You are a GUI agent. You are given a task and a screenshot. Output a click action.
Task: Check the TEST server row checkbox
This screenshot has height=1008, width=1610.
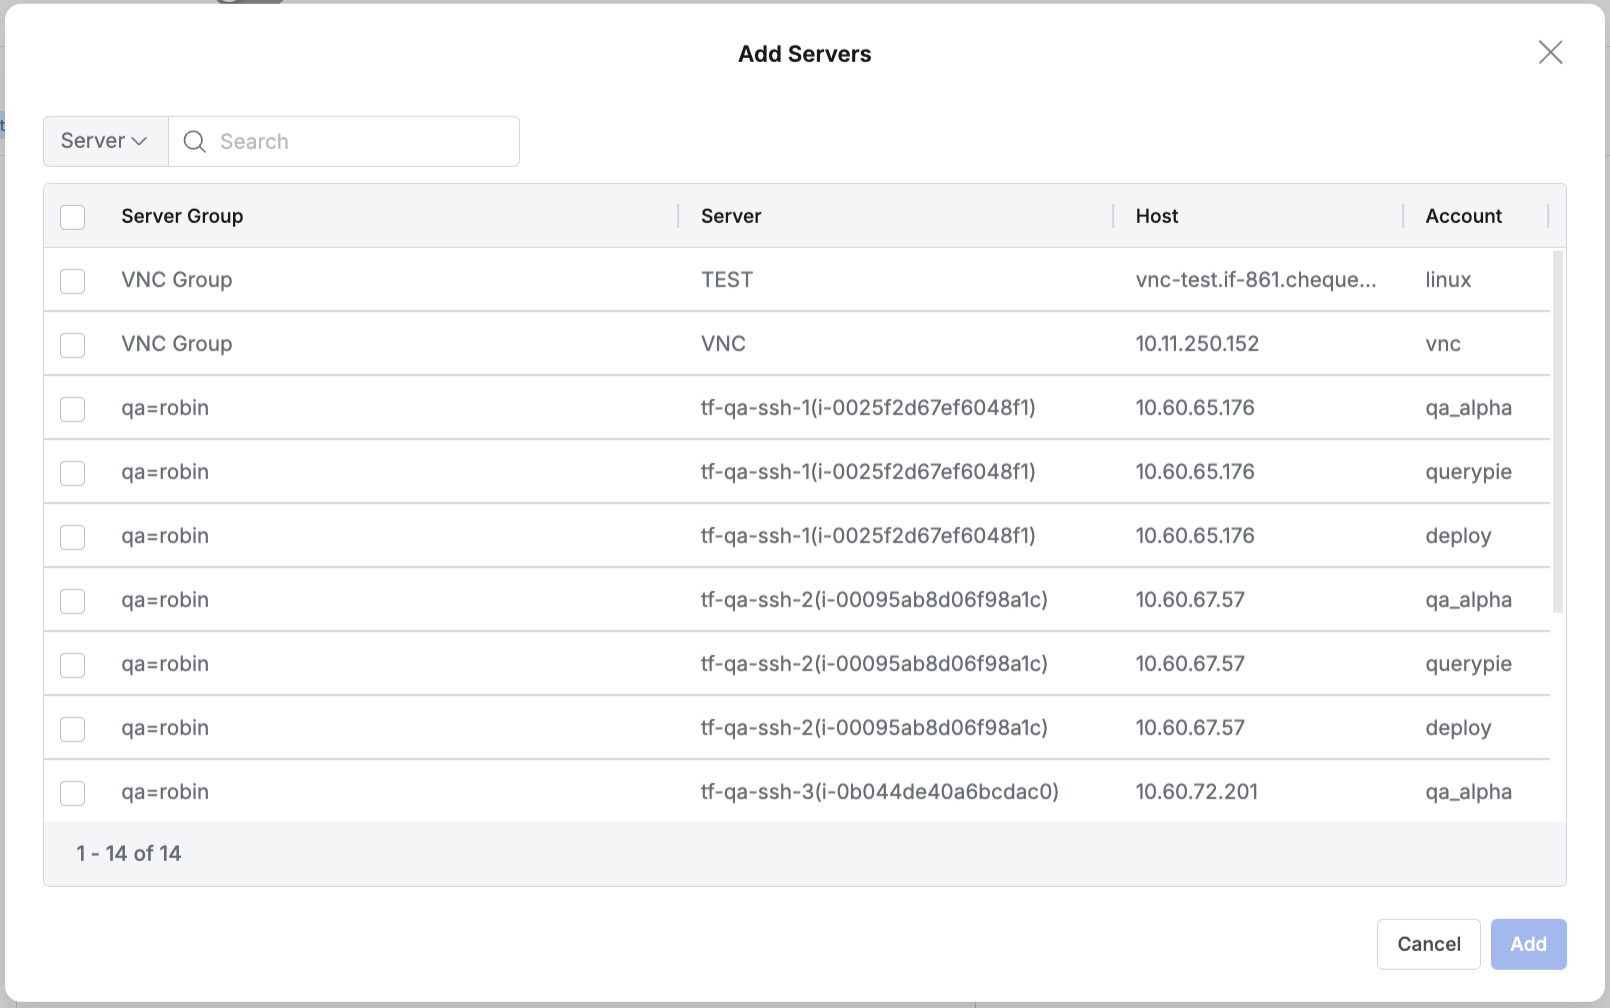pyautogui.click(x=73, y=281)
